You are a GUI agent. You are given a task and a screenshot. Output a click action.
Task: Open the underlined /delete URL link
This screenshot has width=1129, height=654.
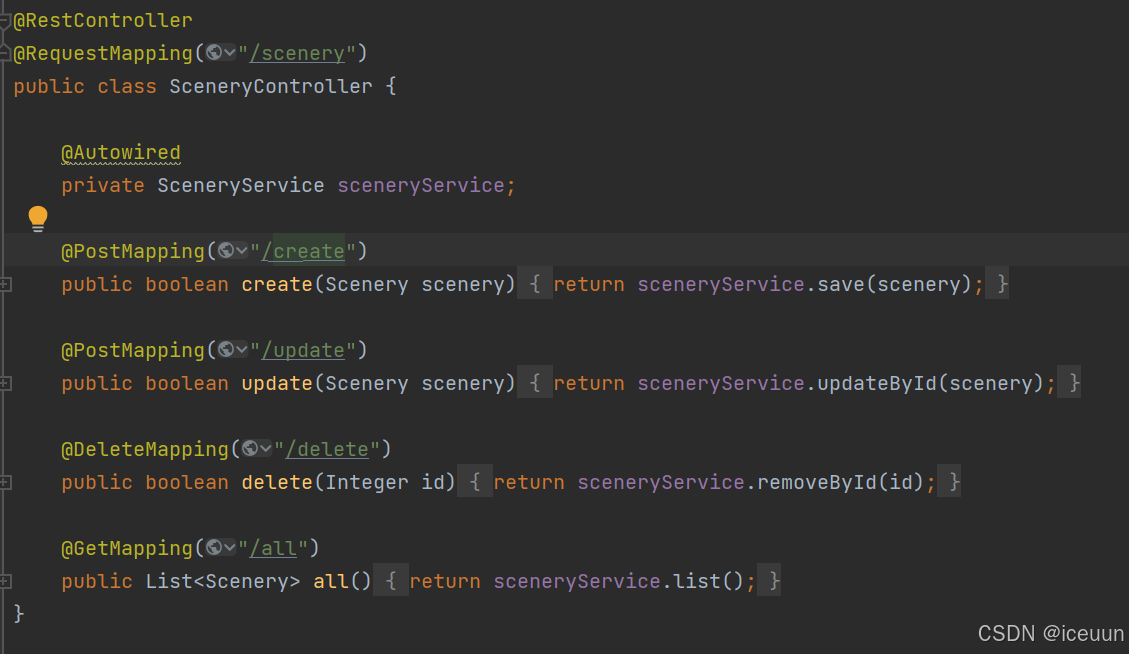pos(328,448)
